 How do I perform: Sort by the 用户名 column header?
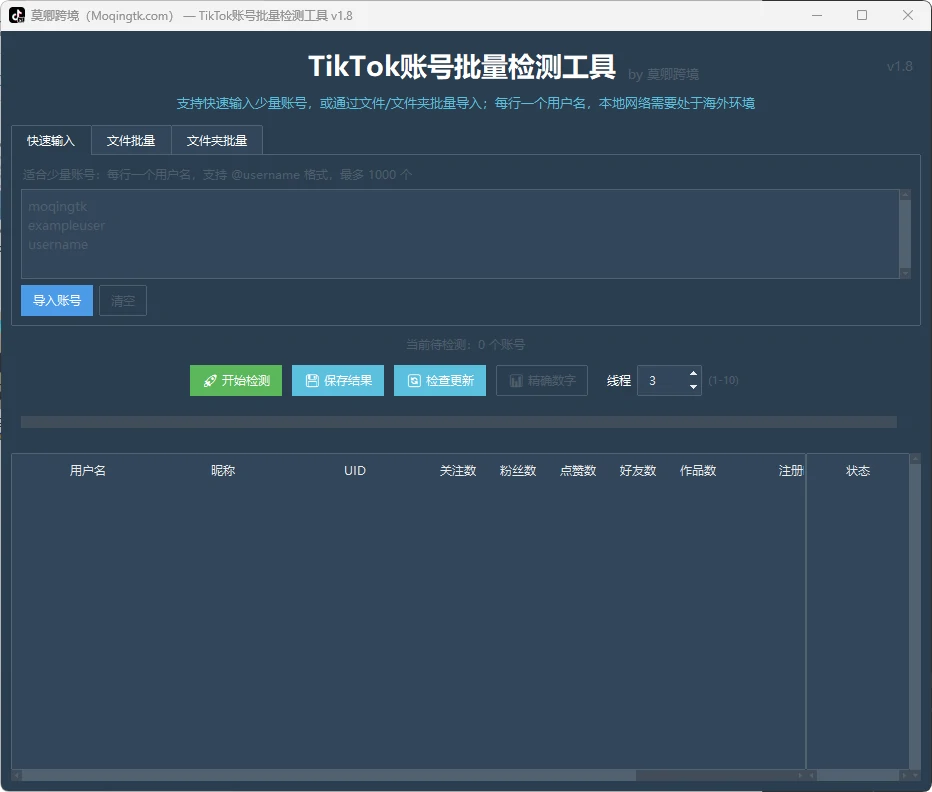88,470
